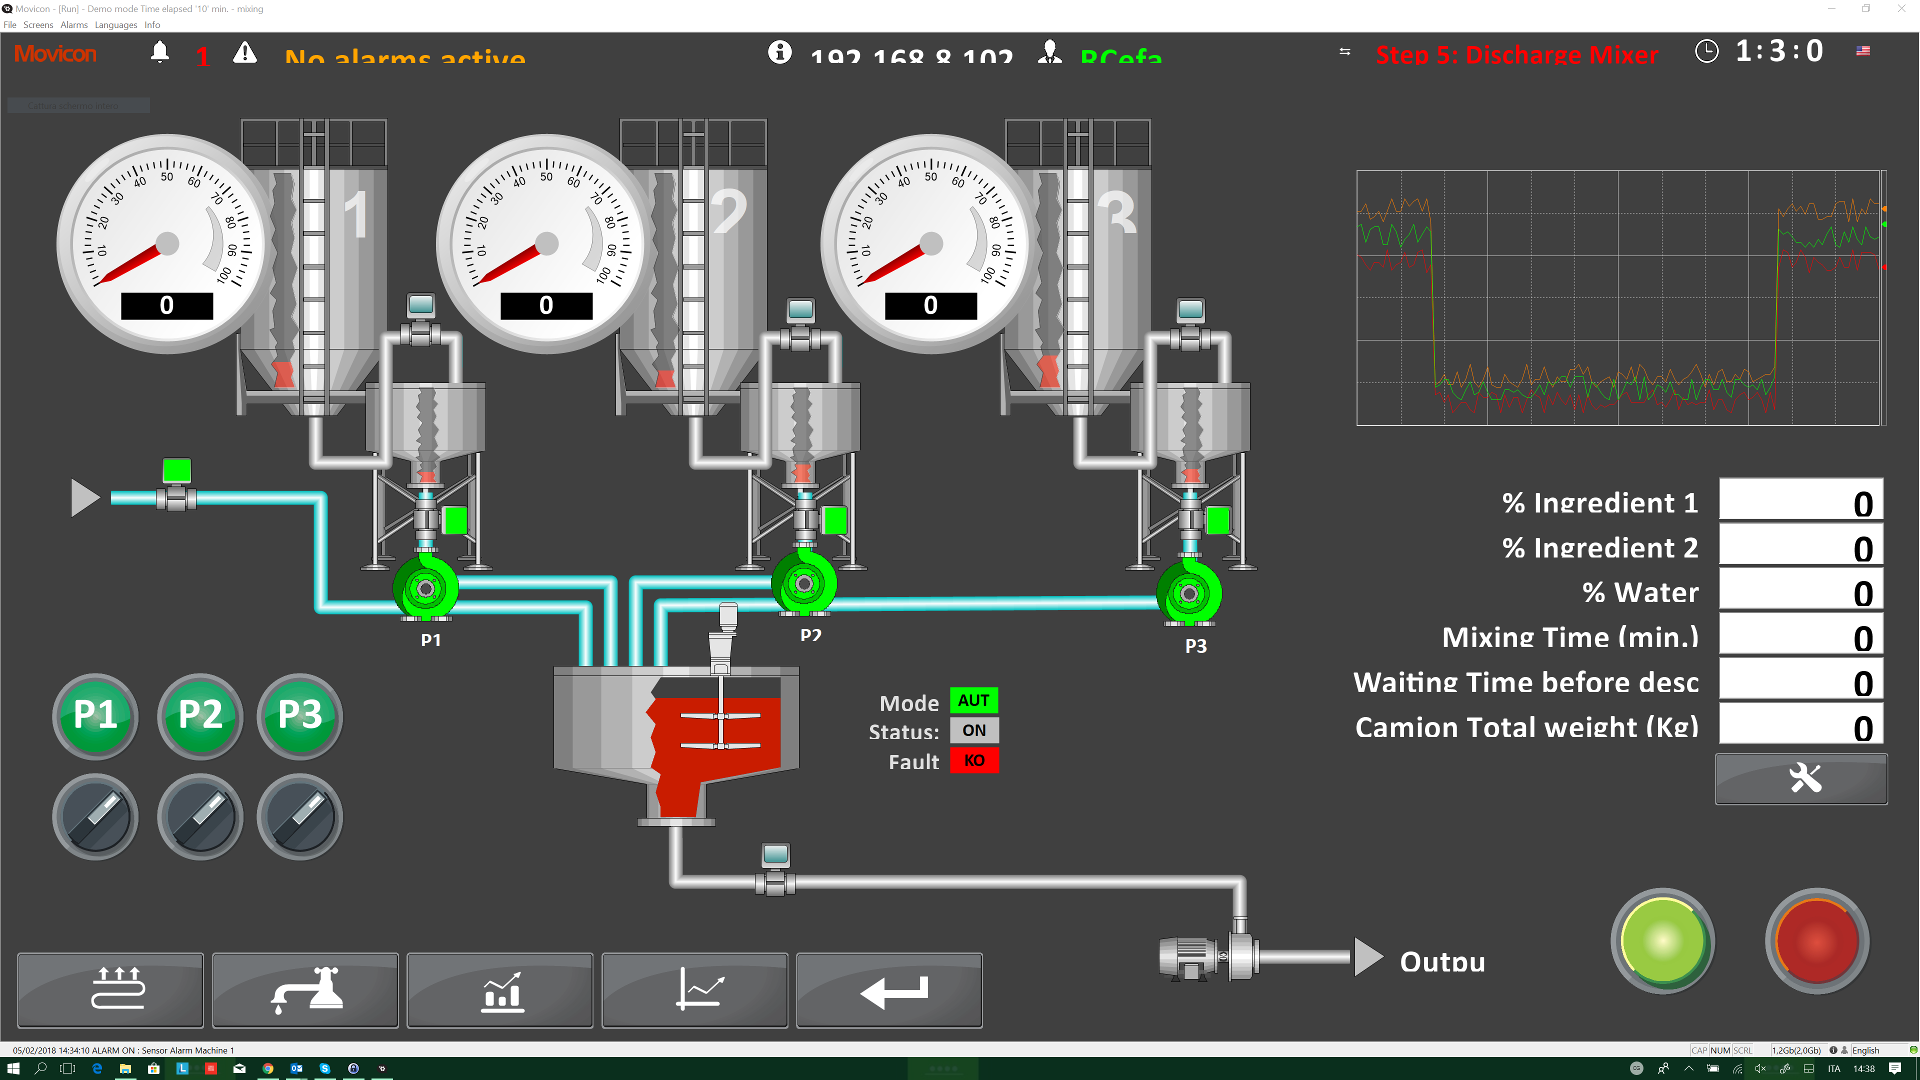Open the Languages menu
Screen dimensions: 1920x1080
click(x=116, y=25)
